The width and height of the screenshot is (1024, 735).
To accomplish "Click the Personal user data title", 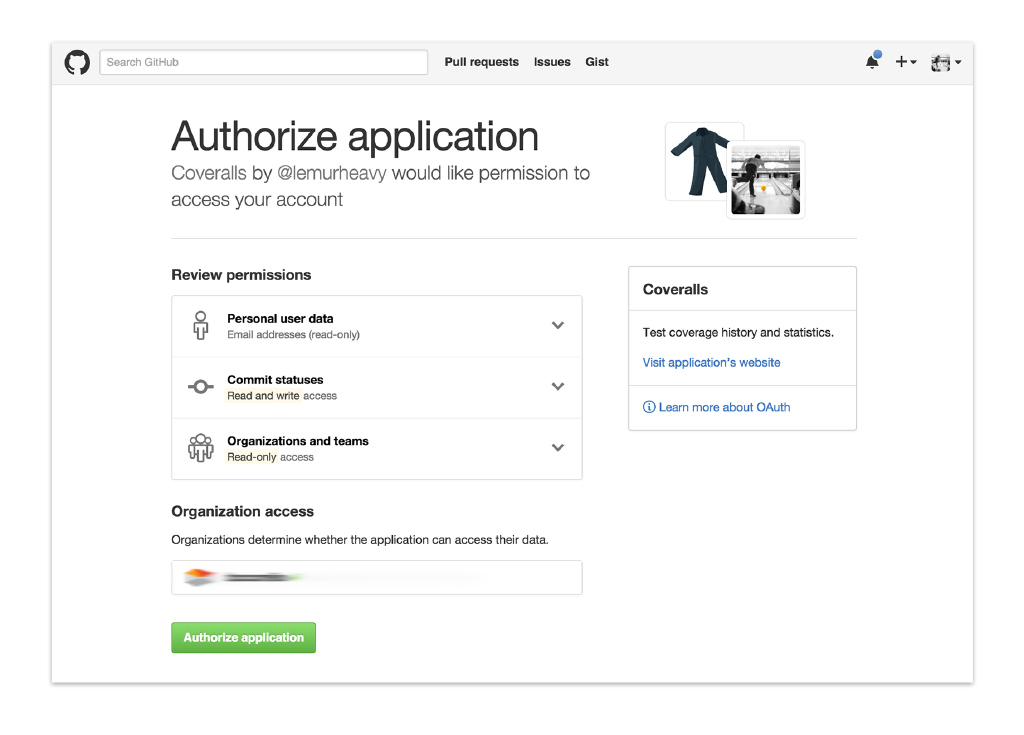I will point(280,319).
